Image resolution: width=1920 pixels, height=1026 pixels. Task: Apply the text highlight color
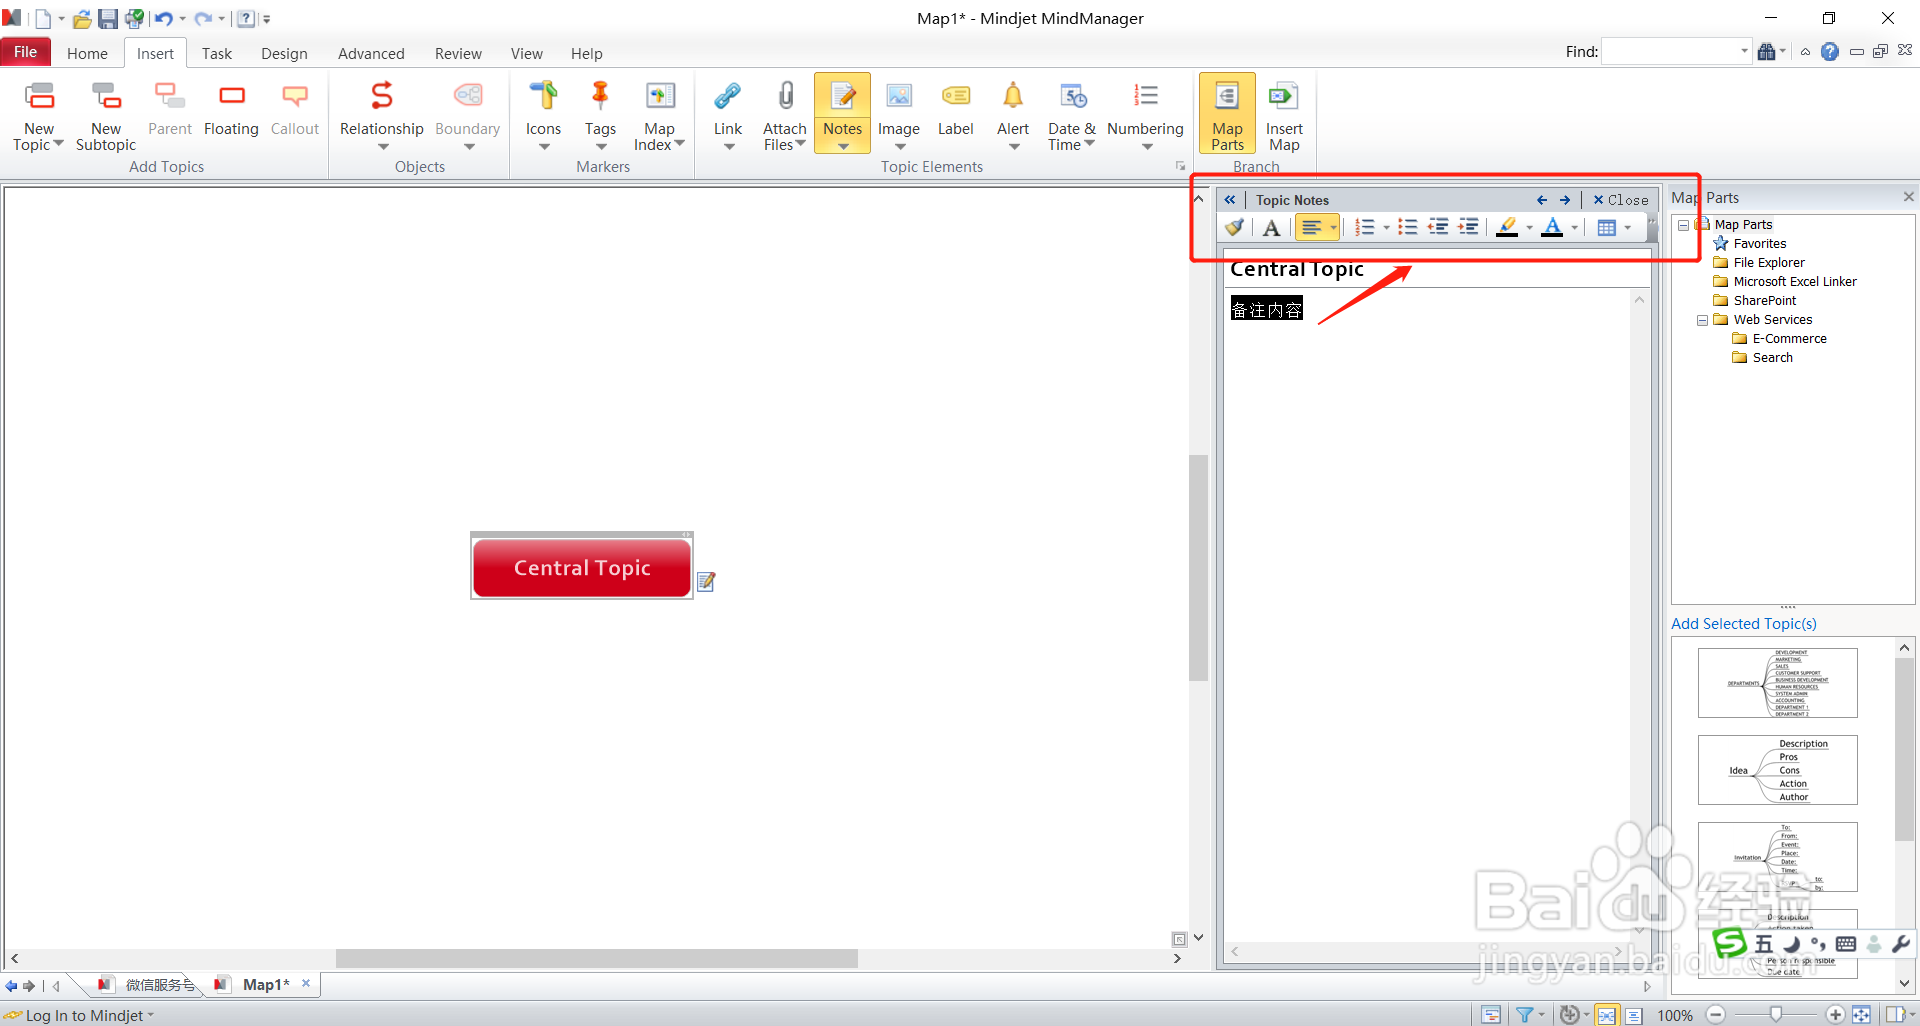(1507, 228)
